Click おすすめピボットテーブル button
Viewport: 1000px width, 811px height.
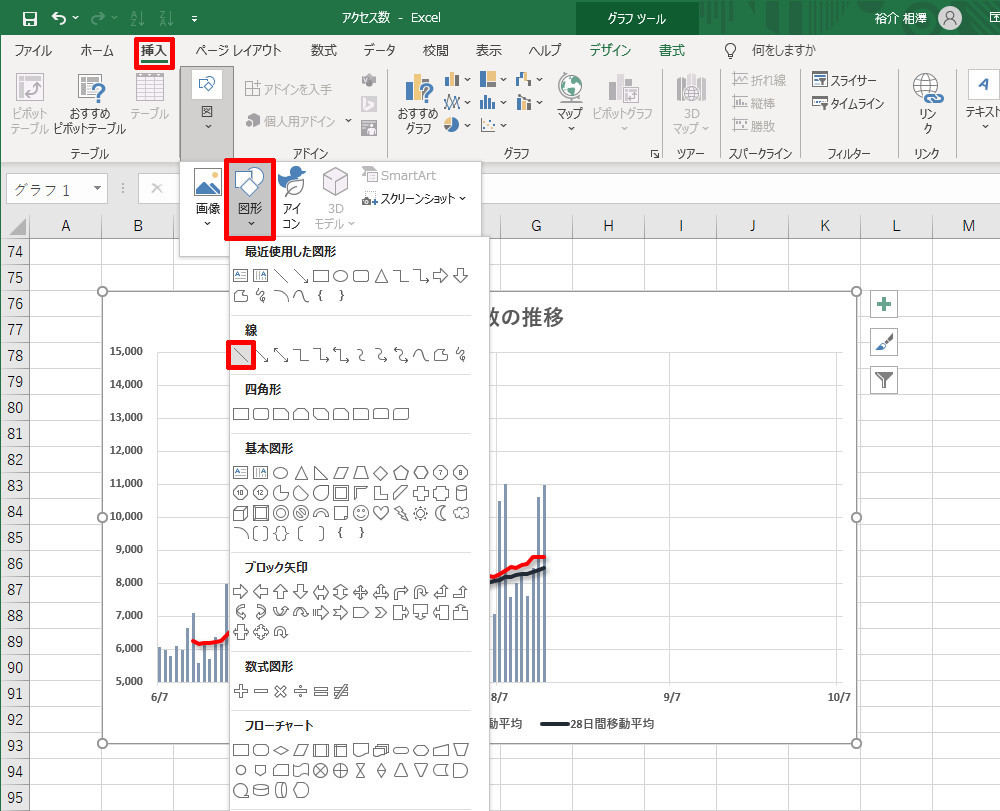[x=90, y=103]
